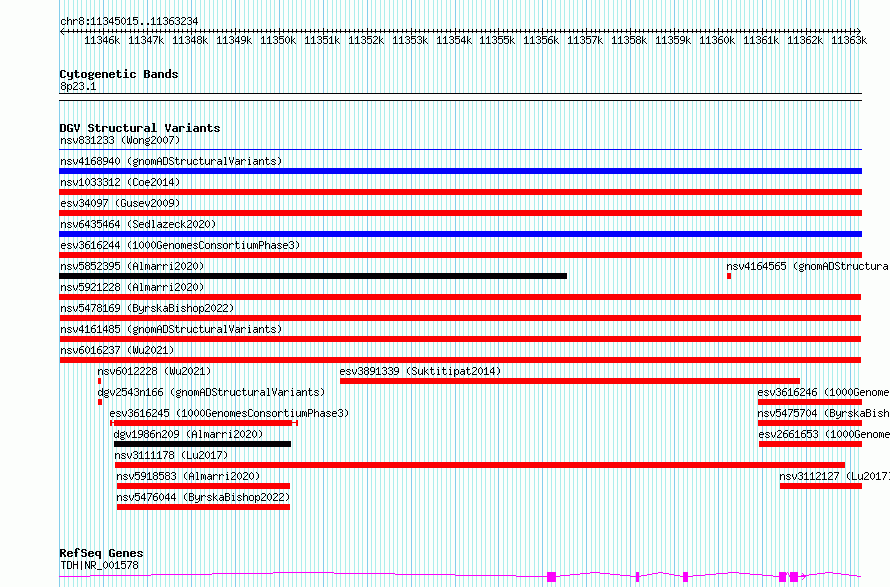Click the blue bar under nsv6435464
The height and width of the screenshot is (587, 890).
click(x=460, y=234)
